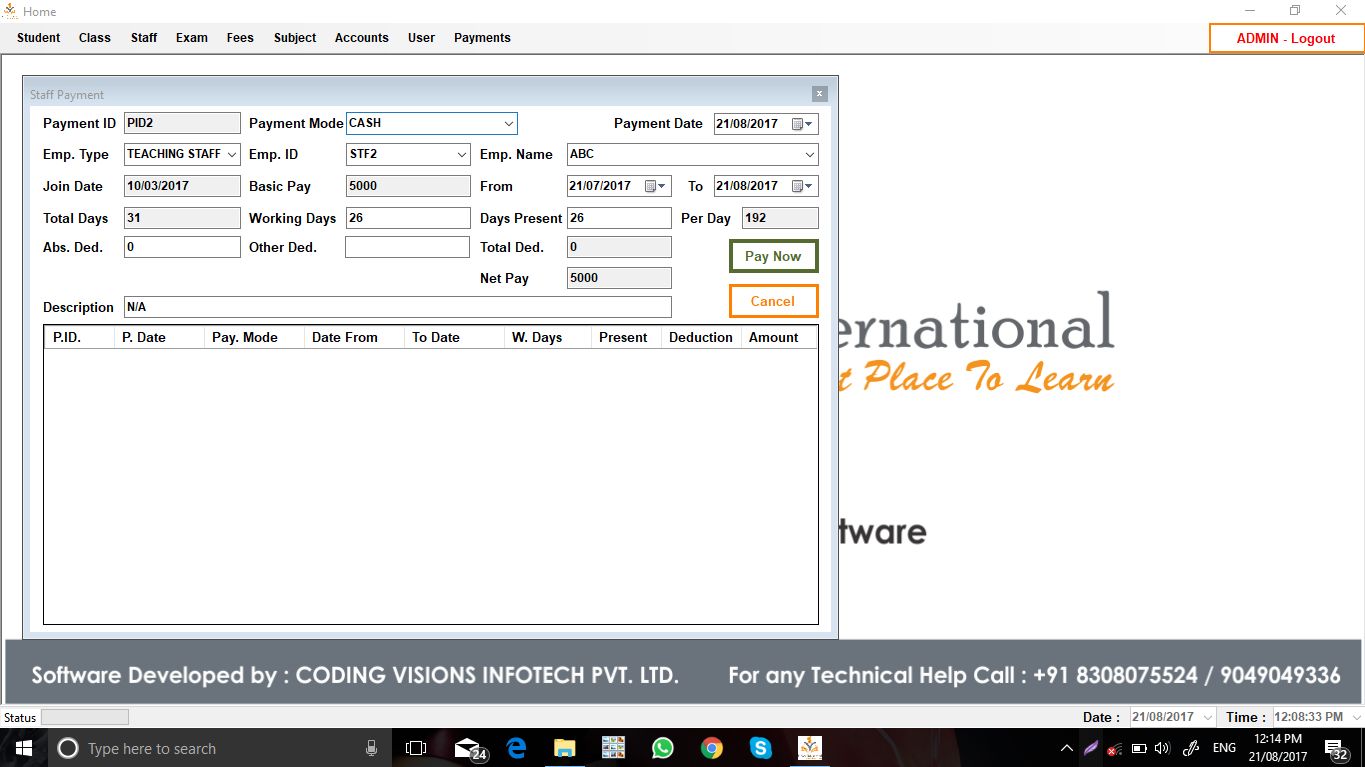Click the Cancel button
This screenshot has height=767, width=1365.
click(x=773, y=301)
